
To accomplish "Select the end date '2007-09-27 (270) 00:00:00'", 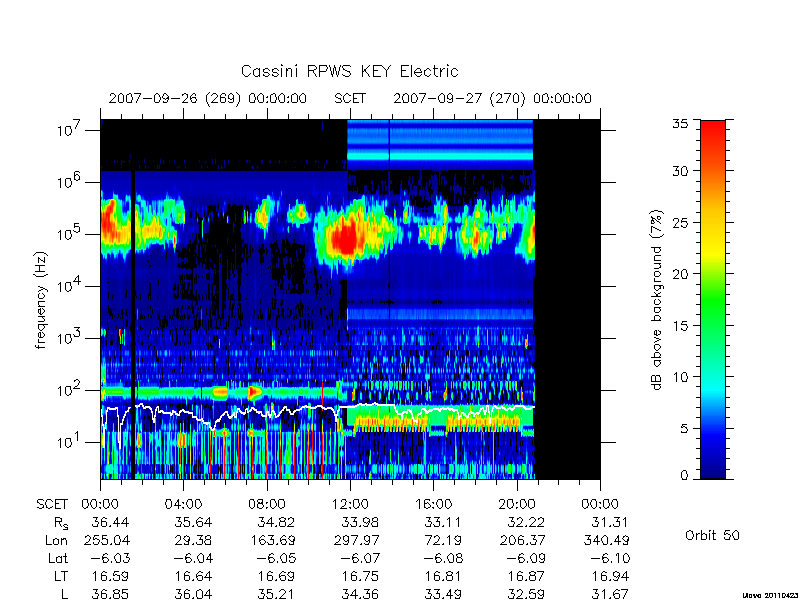I will click(492, 98).
